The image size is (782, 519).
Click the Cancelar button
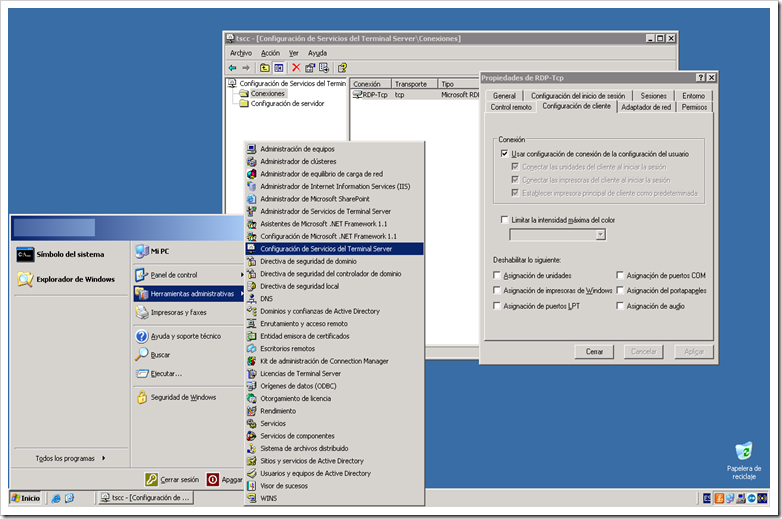643,351
